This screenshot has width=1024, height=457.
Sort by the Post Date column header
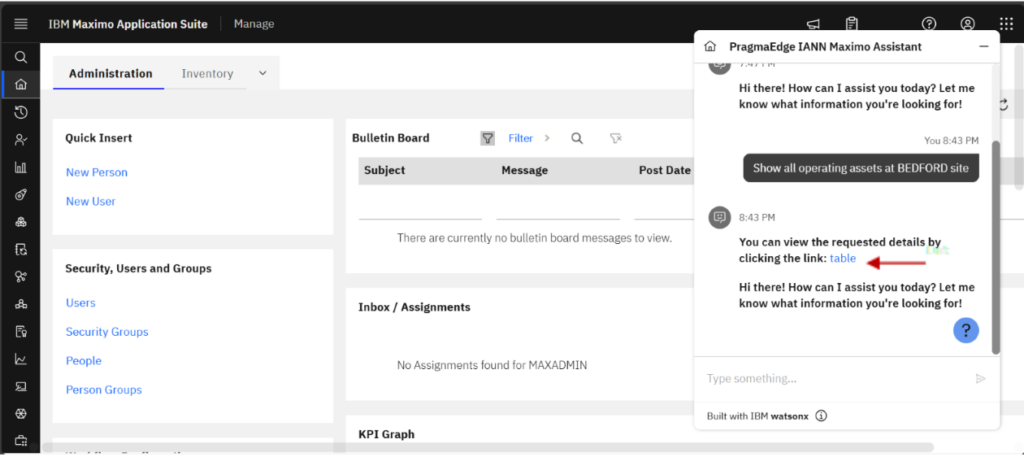click(x=664, y=170)
